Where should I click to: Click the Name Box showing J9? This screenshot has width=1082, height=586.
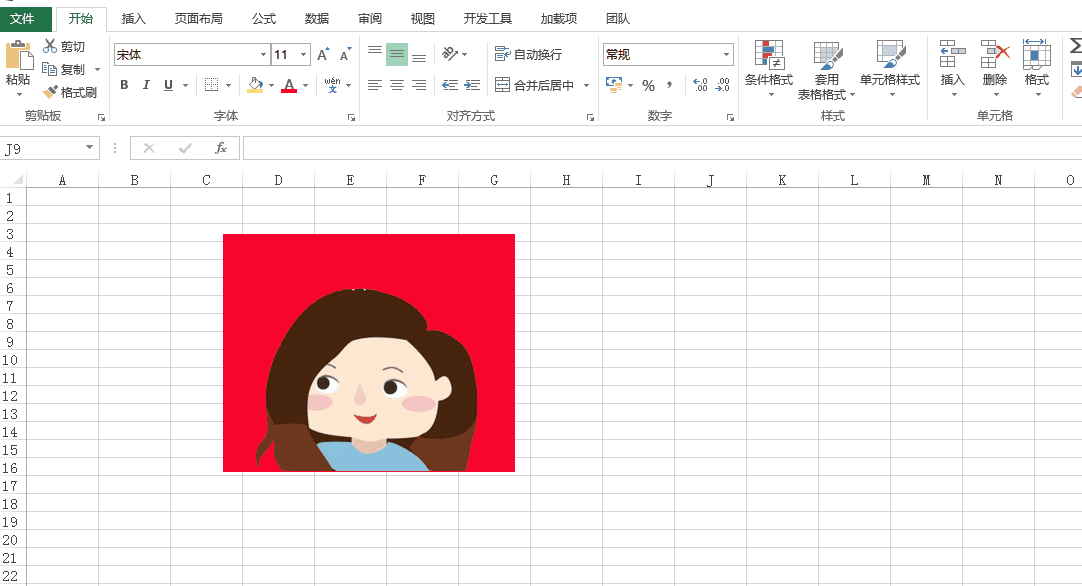(x=41, y=148)
